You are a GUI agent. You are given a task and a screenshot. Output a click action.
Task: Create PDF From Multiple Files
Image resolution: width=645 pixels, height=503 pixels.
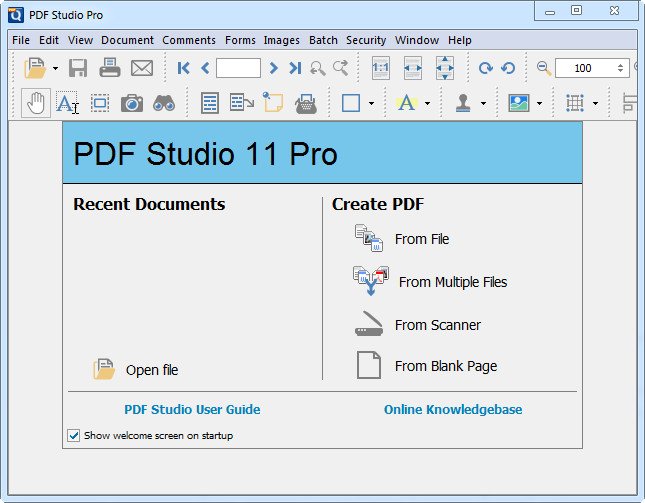(x=430, y=282)
